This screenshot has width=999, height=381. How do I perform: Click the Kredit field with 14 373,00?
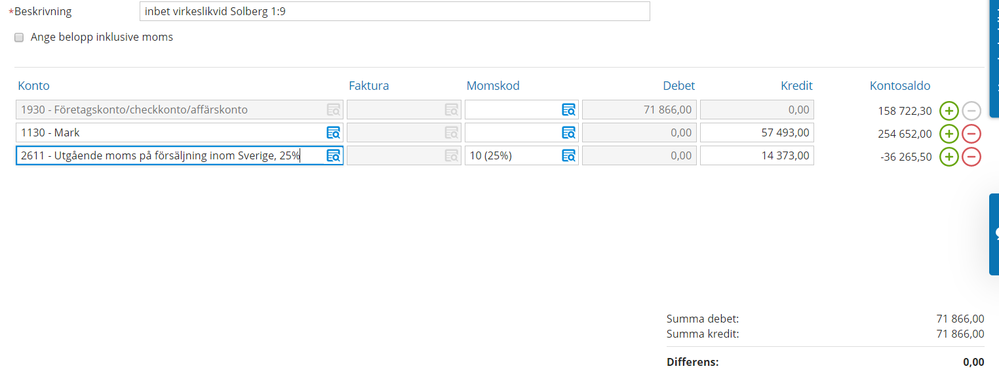pyautogui.click(x=757, y=155)
